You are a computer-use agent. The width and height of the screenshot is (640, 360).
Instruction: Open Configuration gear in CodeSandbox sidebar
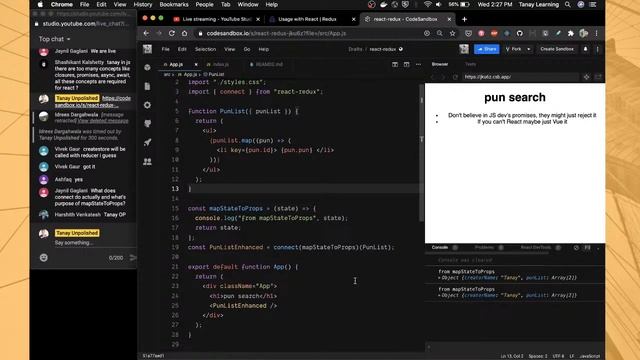tap(147, 105)
